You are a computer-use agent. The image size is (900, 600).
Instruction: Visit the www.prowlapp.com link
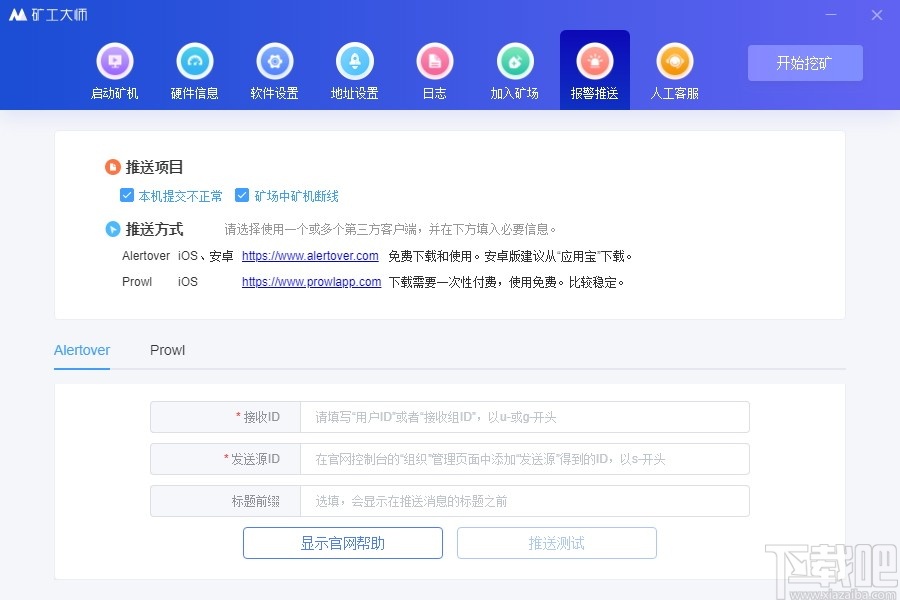pyautogui.click(x=310, y=282)
